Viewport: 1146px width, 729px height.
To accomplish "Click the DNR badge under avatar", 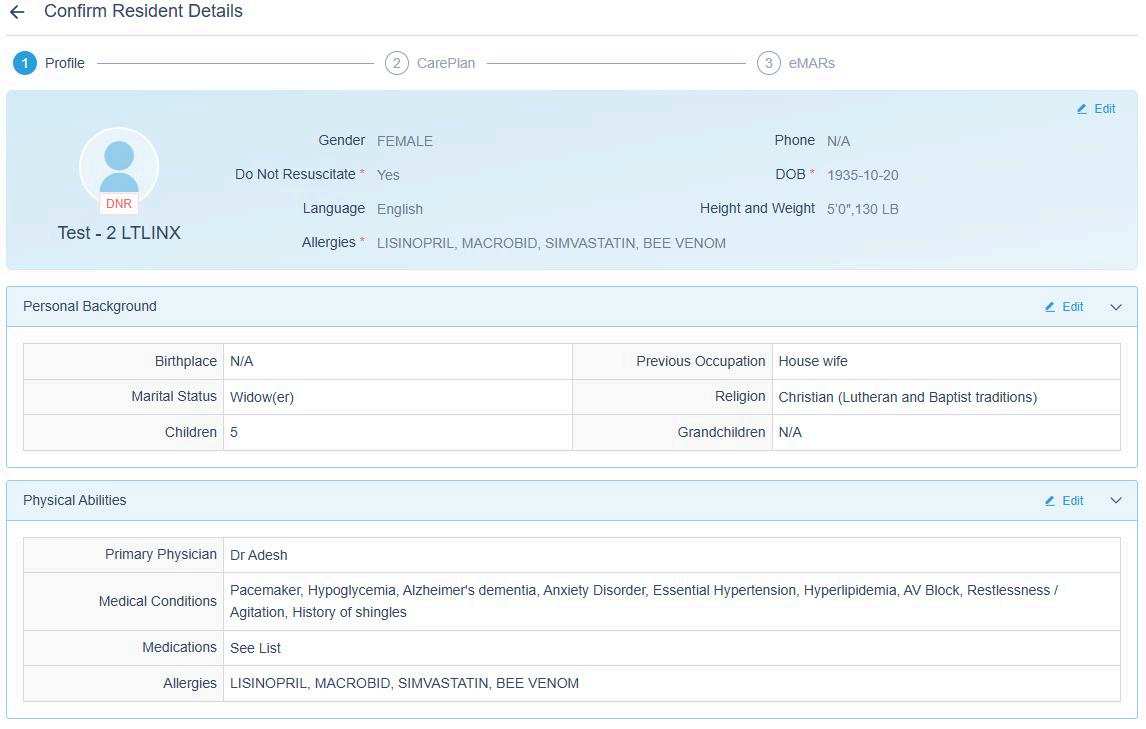I will [119, 204].
